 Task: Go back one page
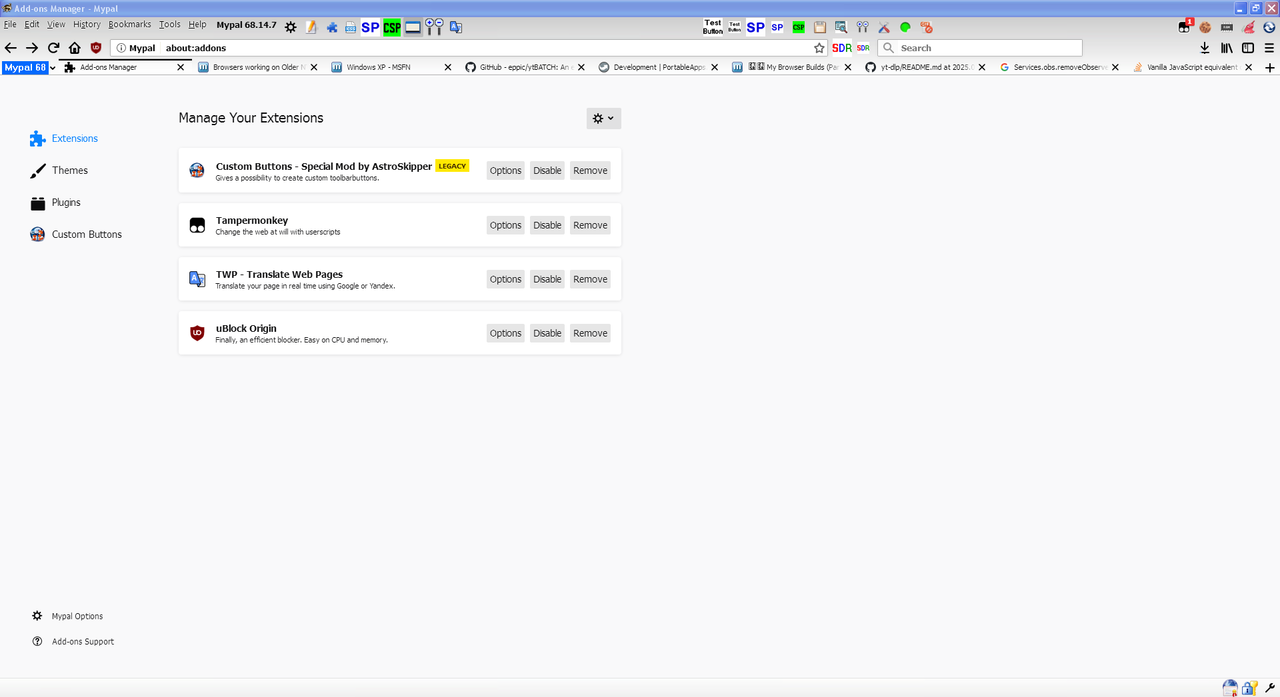(x=11, y=47)
